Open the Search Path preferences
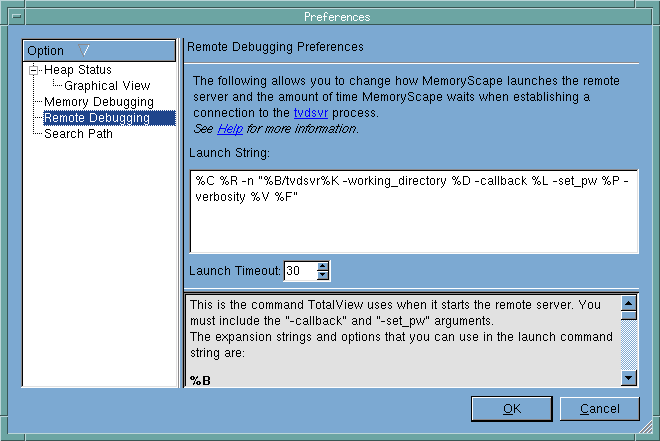 (78, 134)
